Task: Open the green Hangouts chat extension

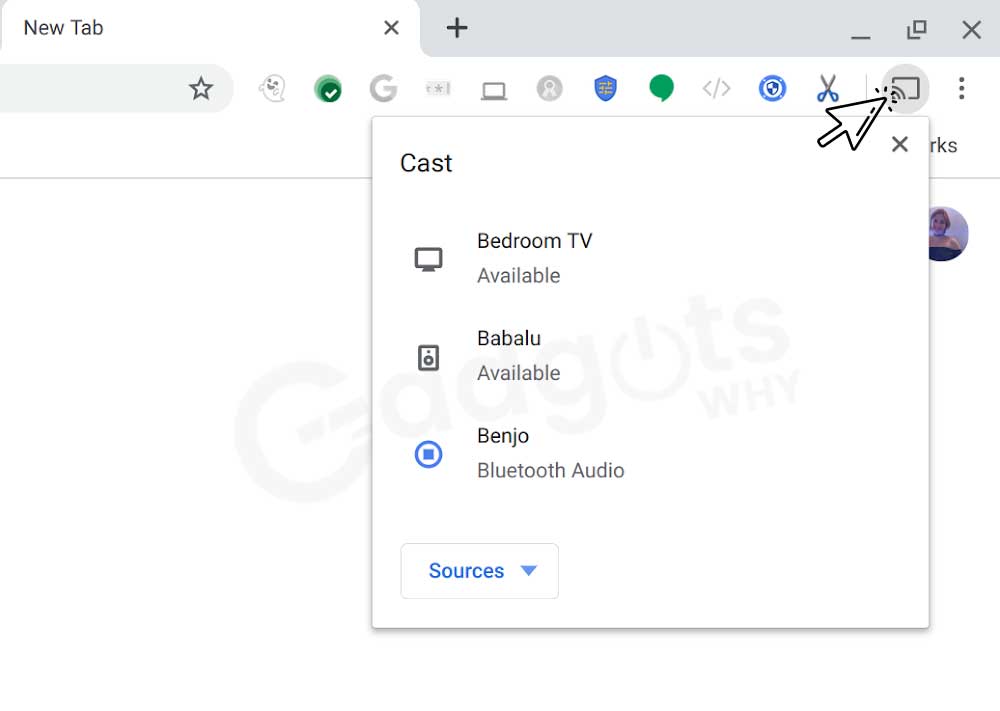Action: pos(661,89)
